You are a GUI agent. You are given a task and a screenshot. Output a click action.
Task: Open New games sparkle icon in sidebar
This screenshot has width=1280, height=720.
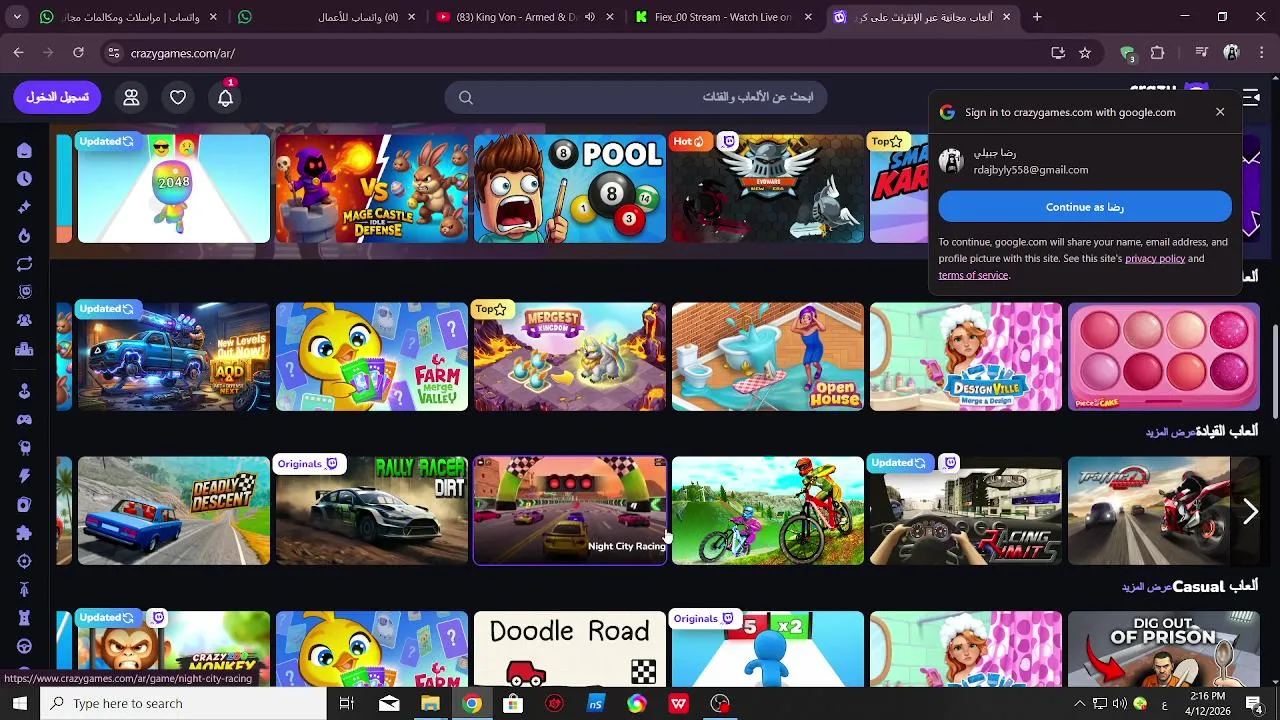coord(24,207)
